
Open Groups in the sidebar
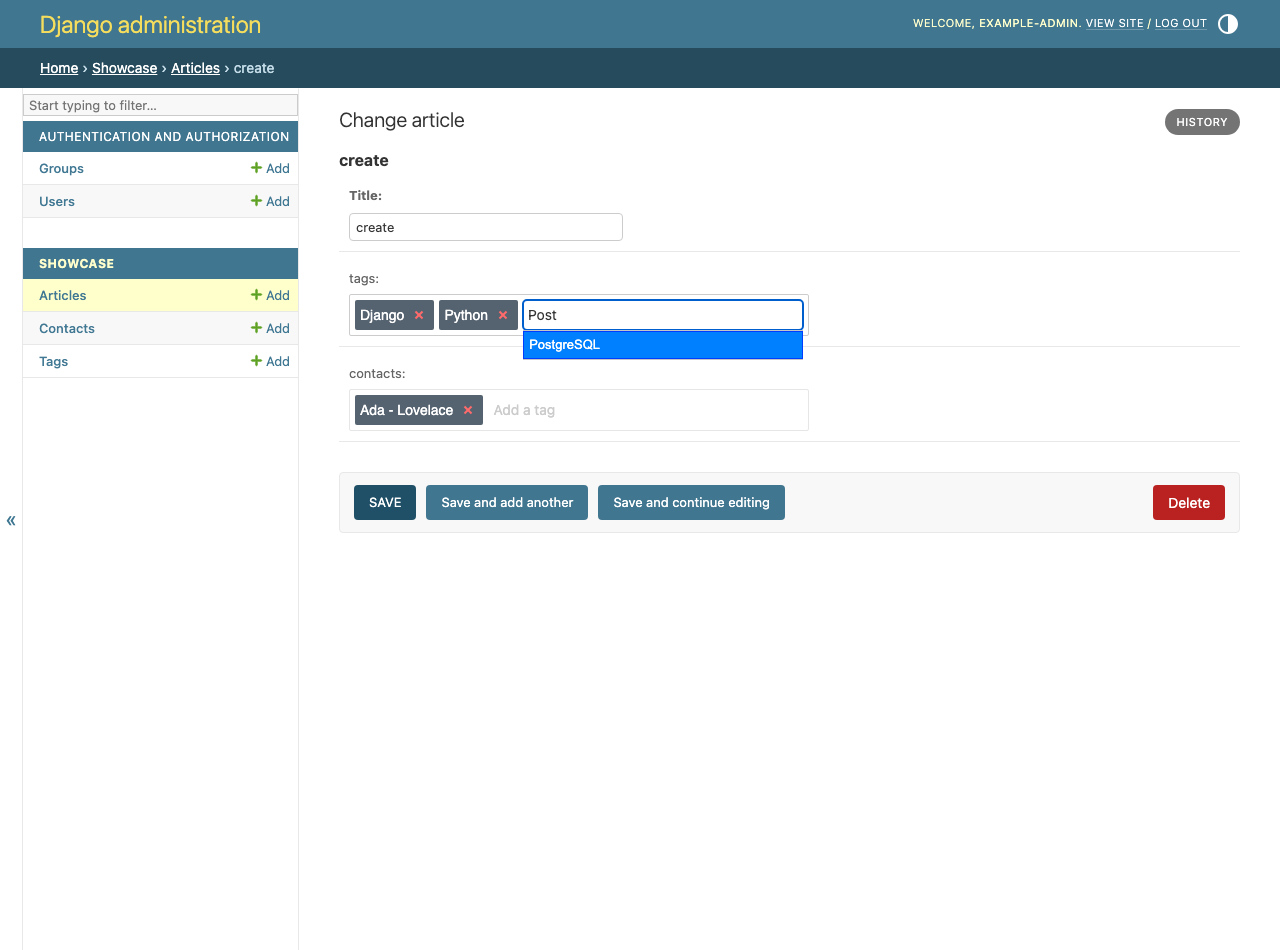[61, 168]
